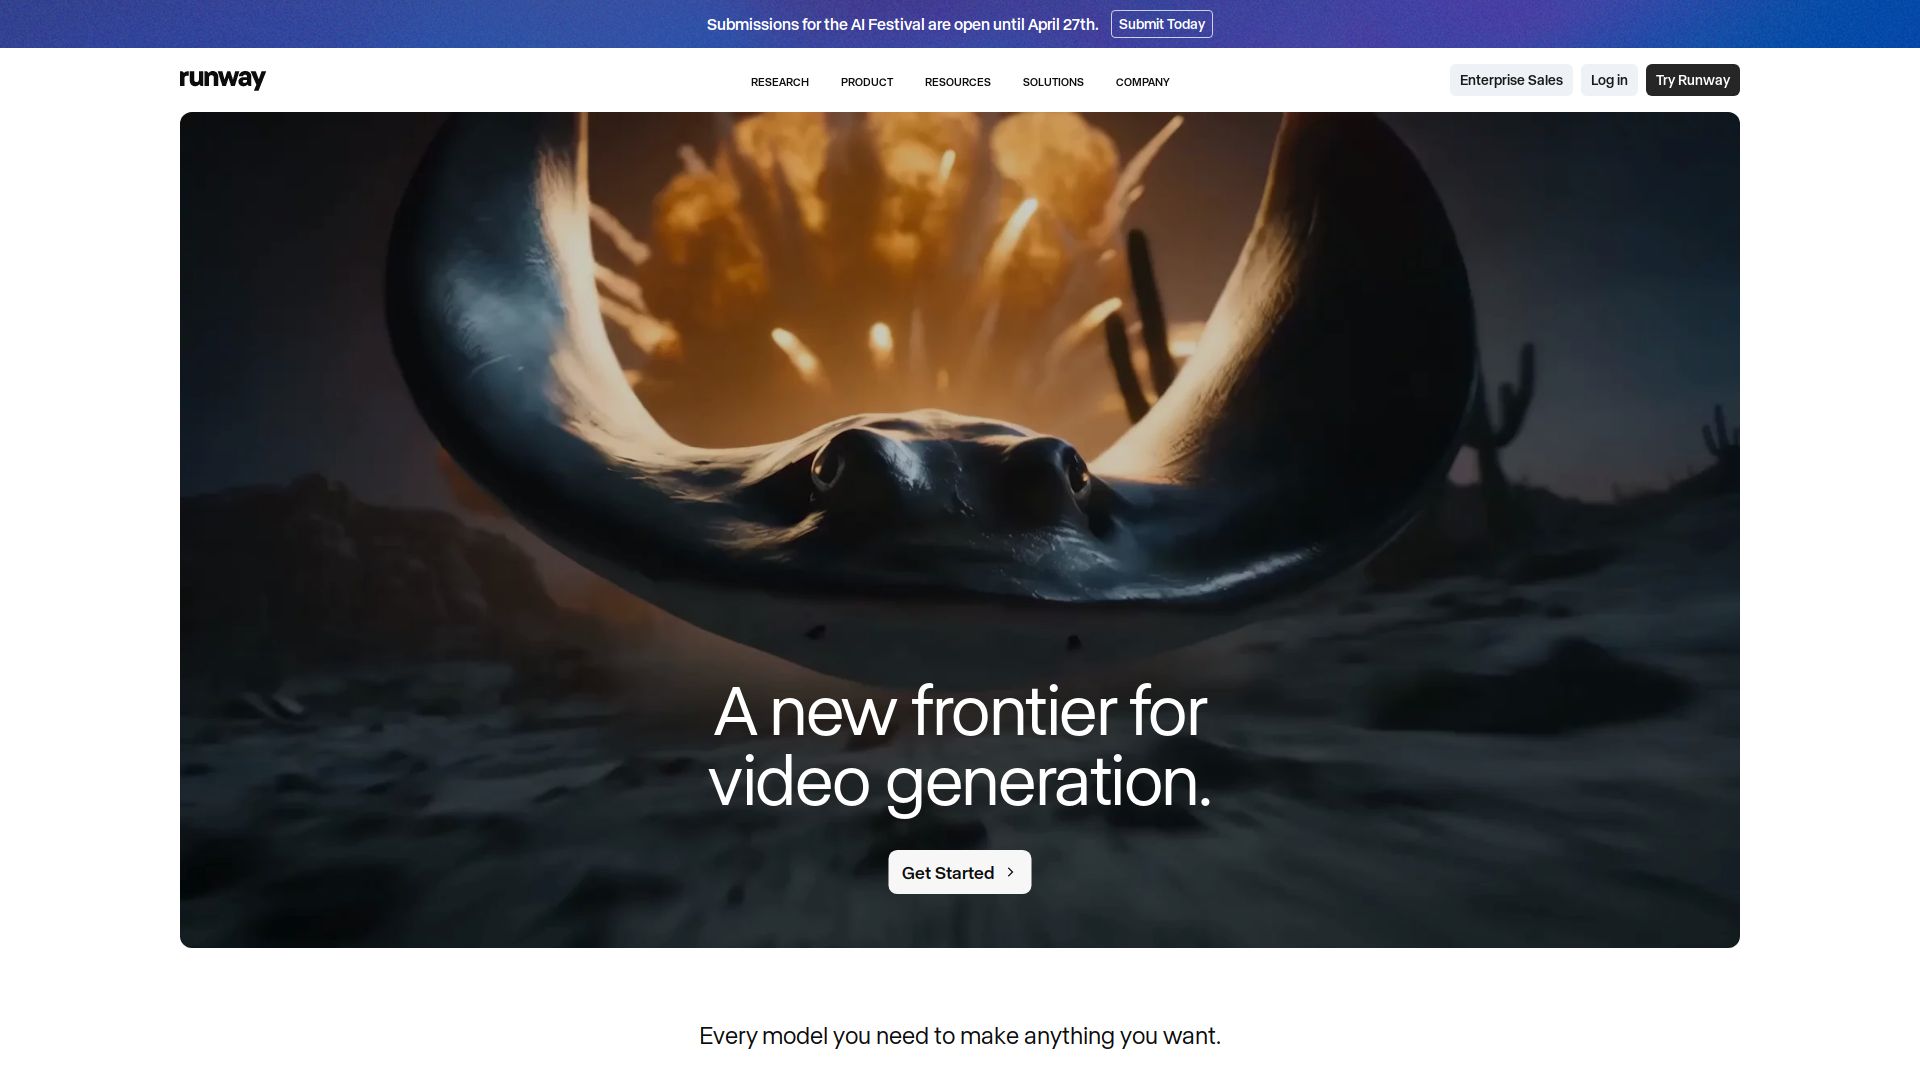The height and width of the screenshot is (1080, 1920).
Task: Open the Resources navigation menu
Action: [957, 82]
